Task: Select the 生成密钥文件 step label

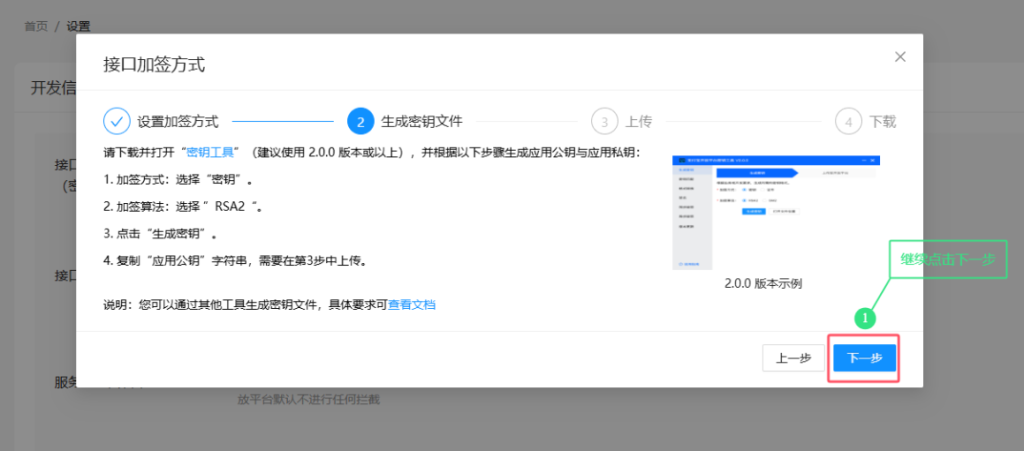Action: click(x=422, y=121)
